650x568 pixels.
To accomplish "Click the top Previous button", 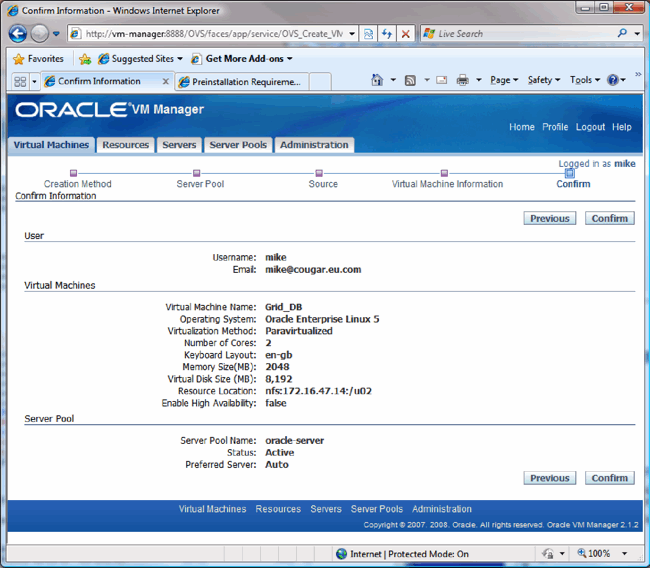I will pyautogui.click(x=550, y=218).
